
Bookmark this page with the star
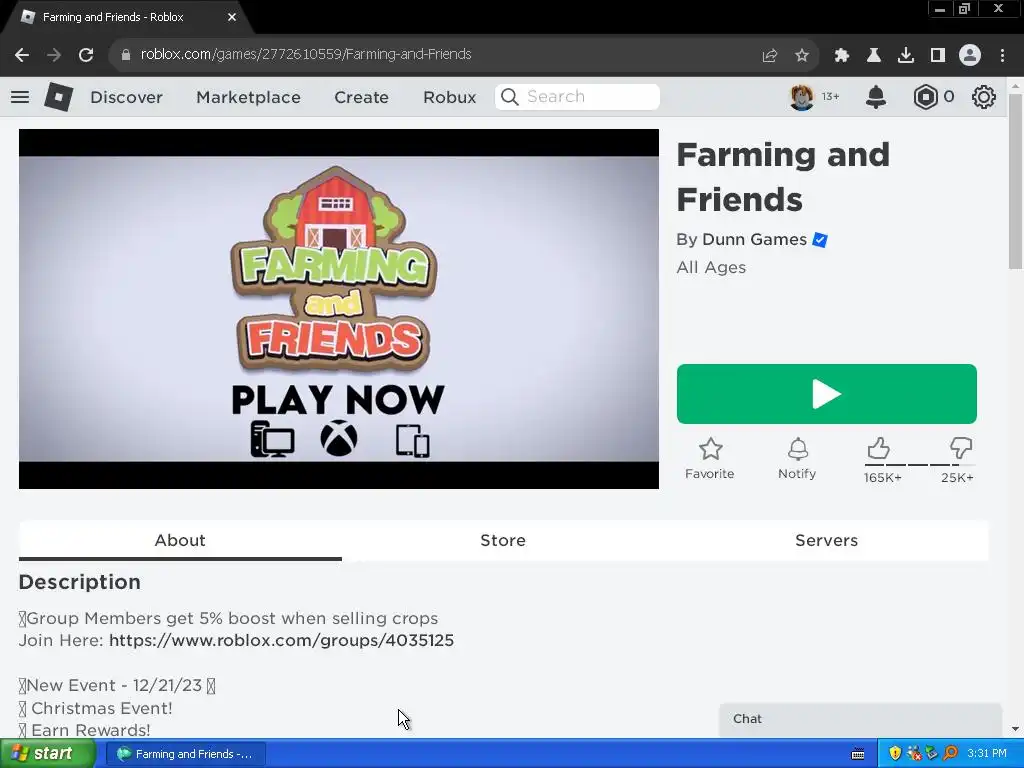[802, 56]
